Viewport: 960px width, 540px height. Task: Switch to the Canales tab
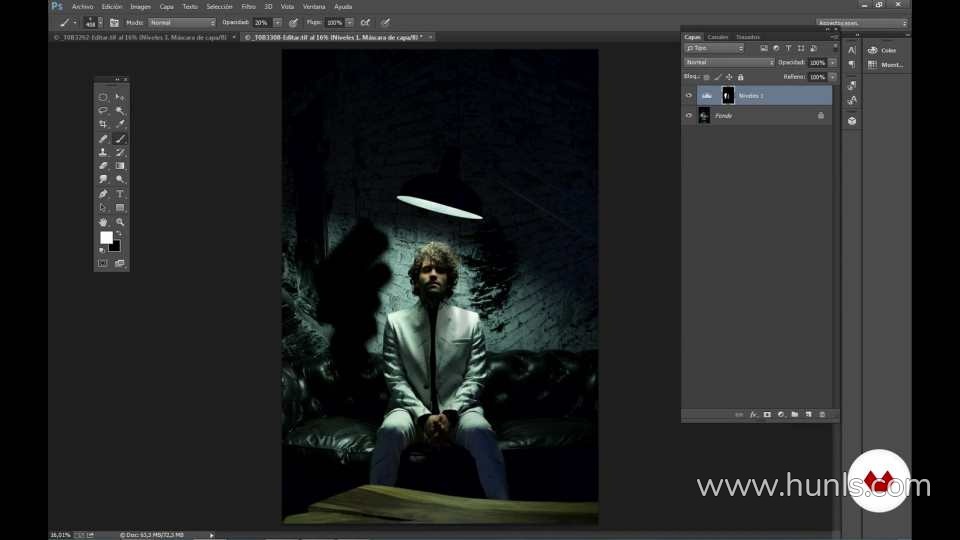click(718, 37)
